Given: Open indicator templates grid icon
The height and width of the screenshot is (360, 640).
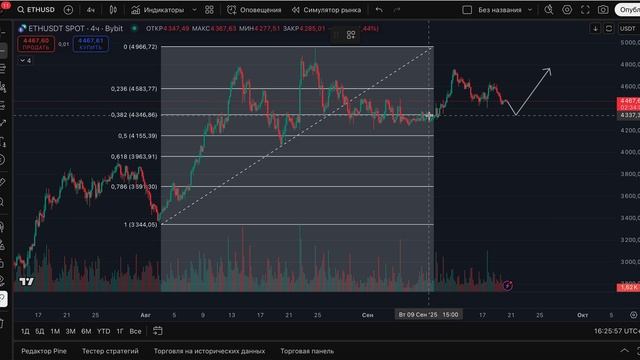Looking at the screenshot, I should (209, 10).
